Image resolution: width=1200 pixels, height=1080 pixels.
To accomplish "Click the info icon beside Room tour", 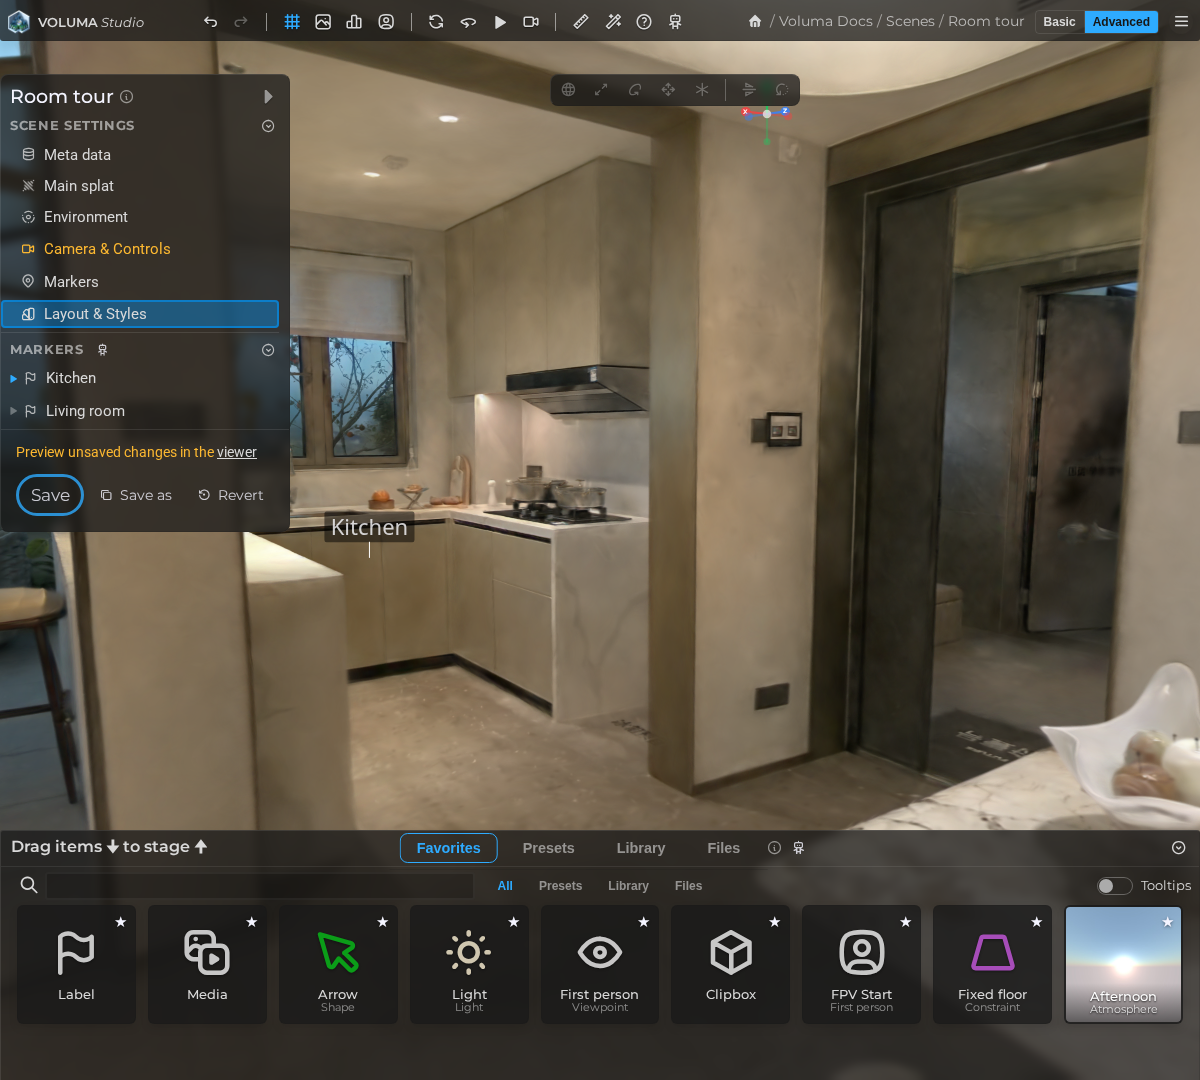I will click(x=127, y=96).
